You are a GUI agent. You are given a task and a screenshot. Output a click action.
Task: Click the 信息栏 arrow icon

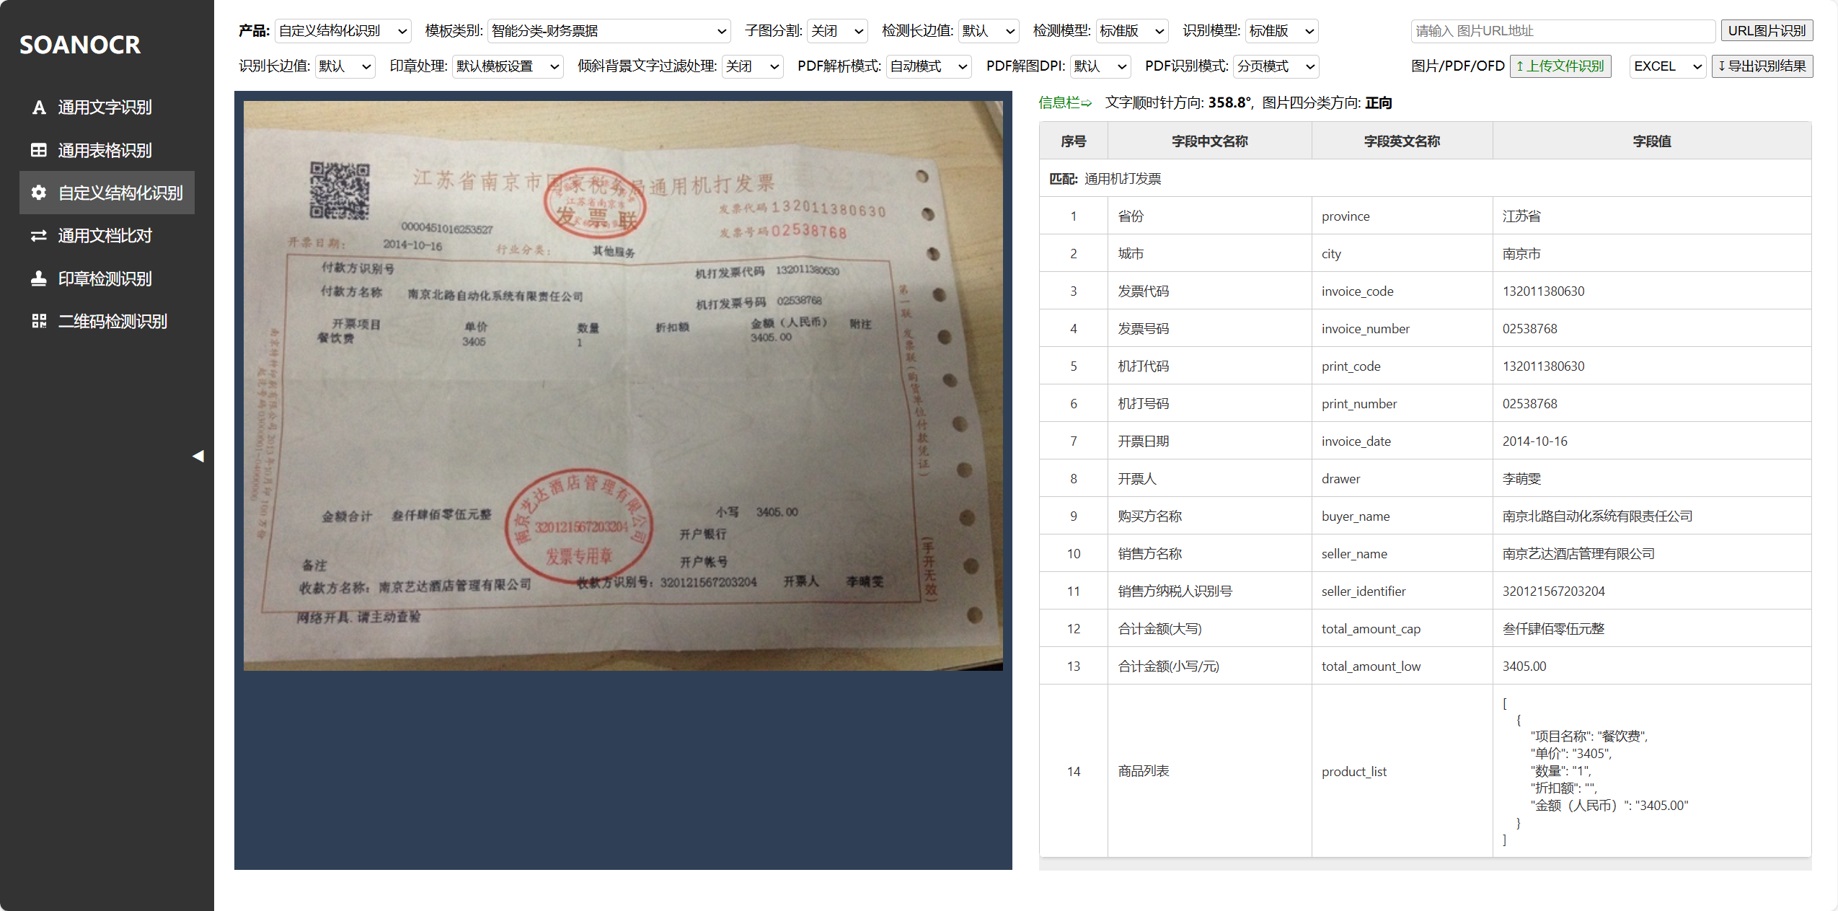tap(1086, 103)
